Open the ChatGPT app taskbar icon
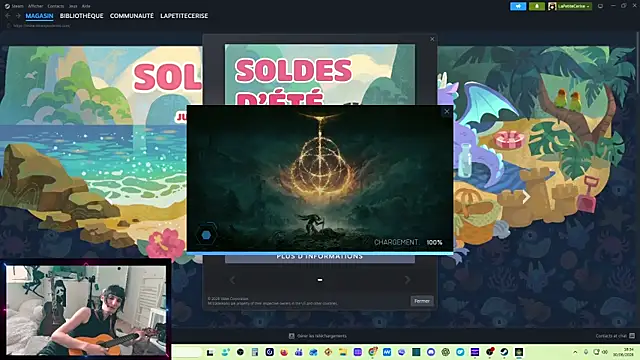Image resolution: width=640 pixels, height=360 pixels. pyautogui.click(x=445, y=352)
